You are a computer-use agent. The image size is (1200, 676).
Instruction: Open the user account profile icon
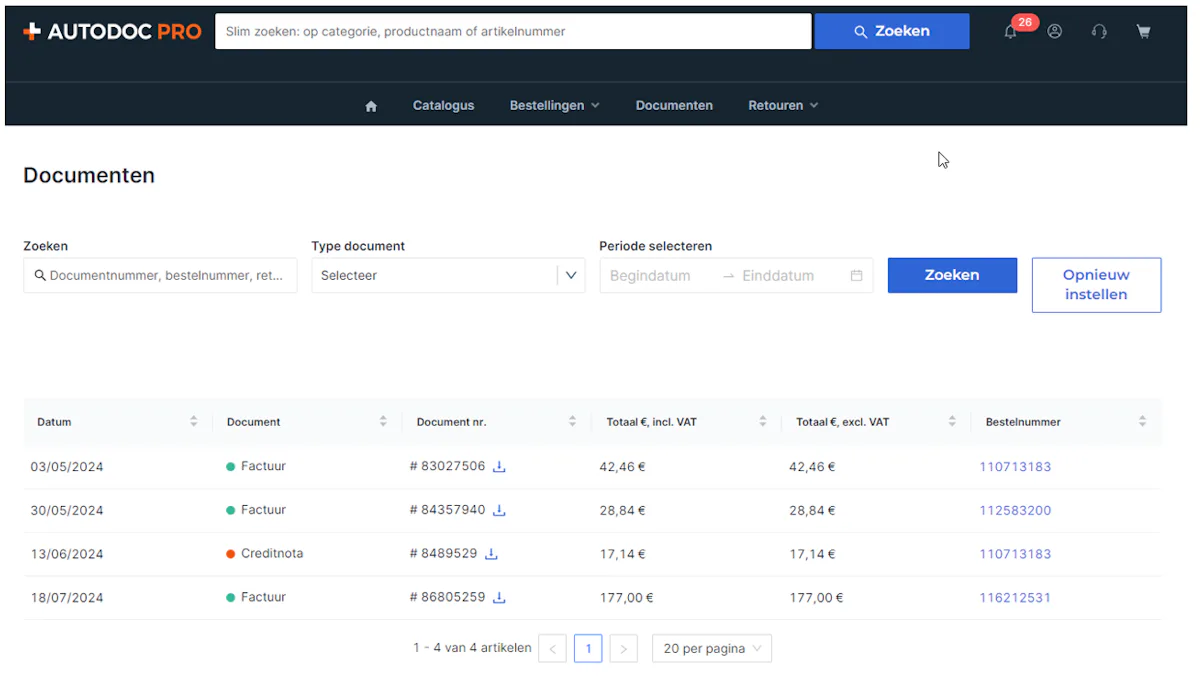[x=1055, y=31]
